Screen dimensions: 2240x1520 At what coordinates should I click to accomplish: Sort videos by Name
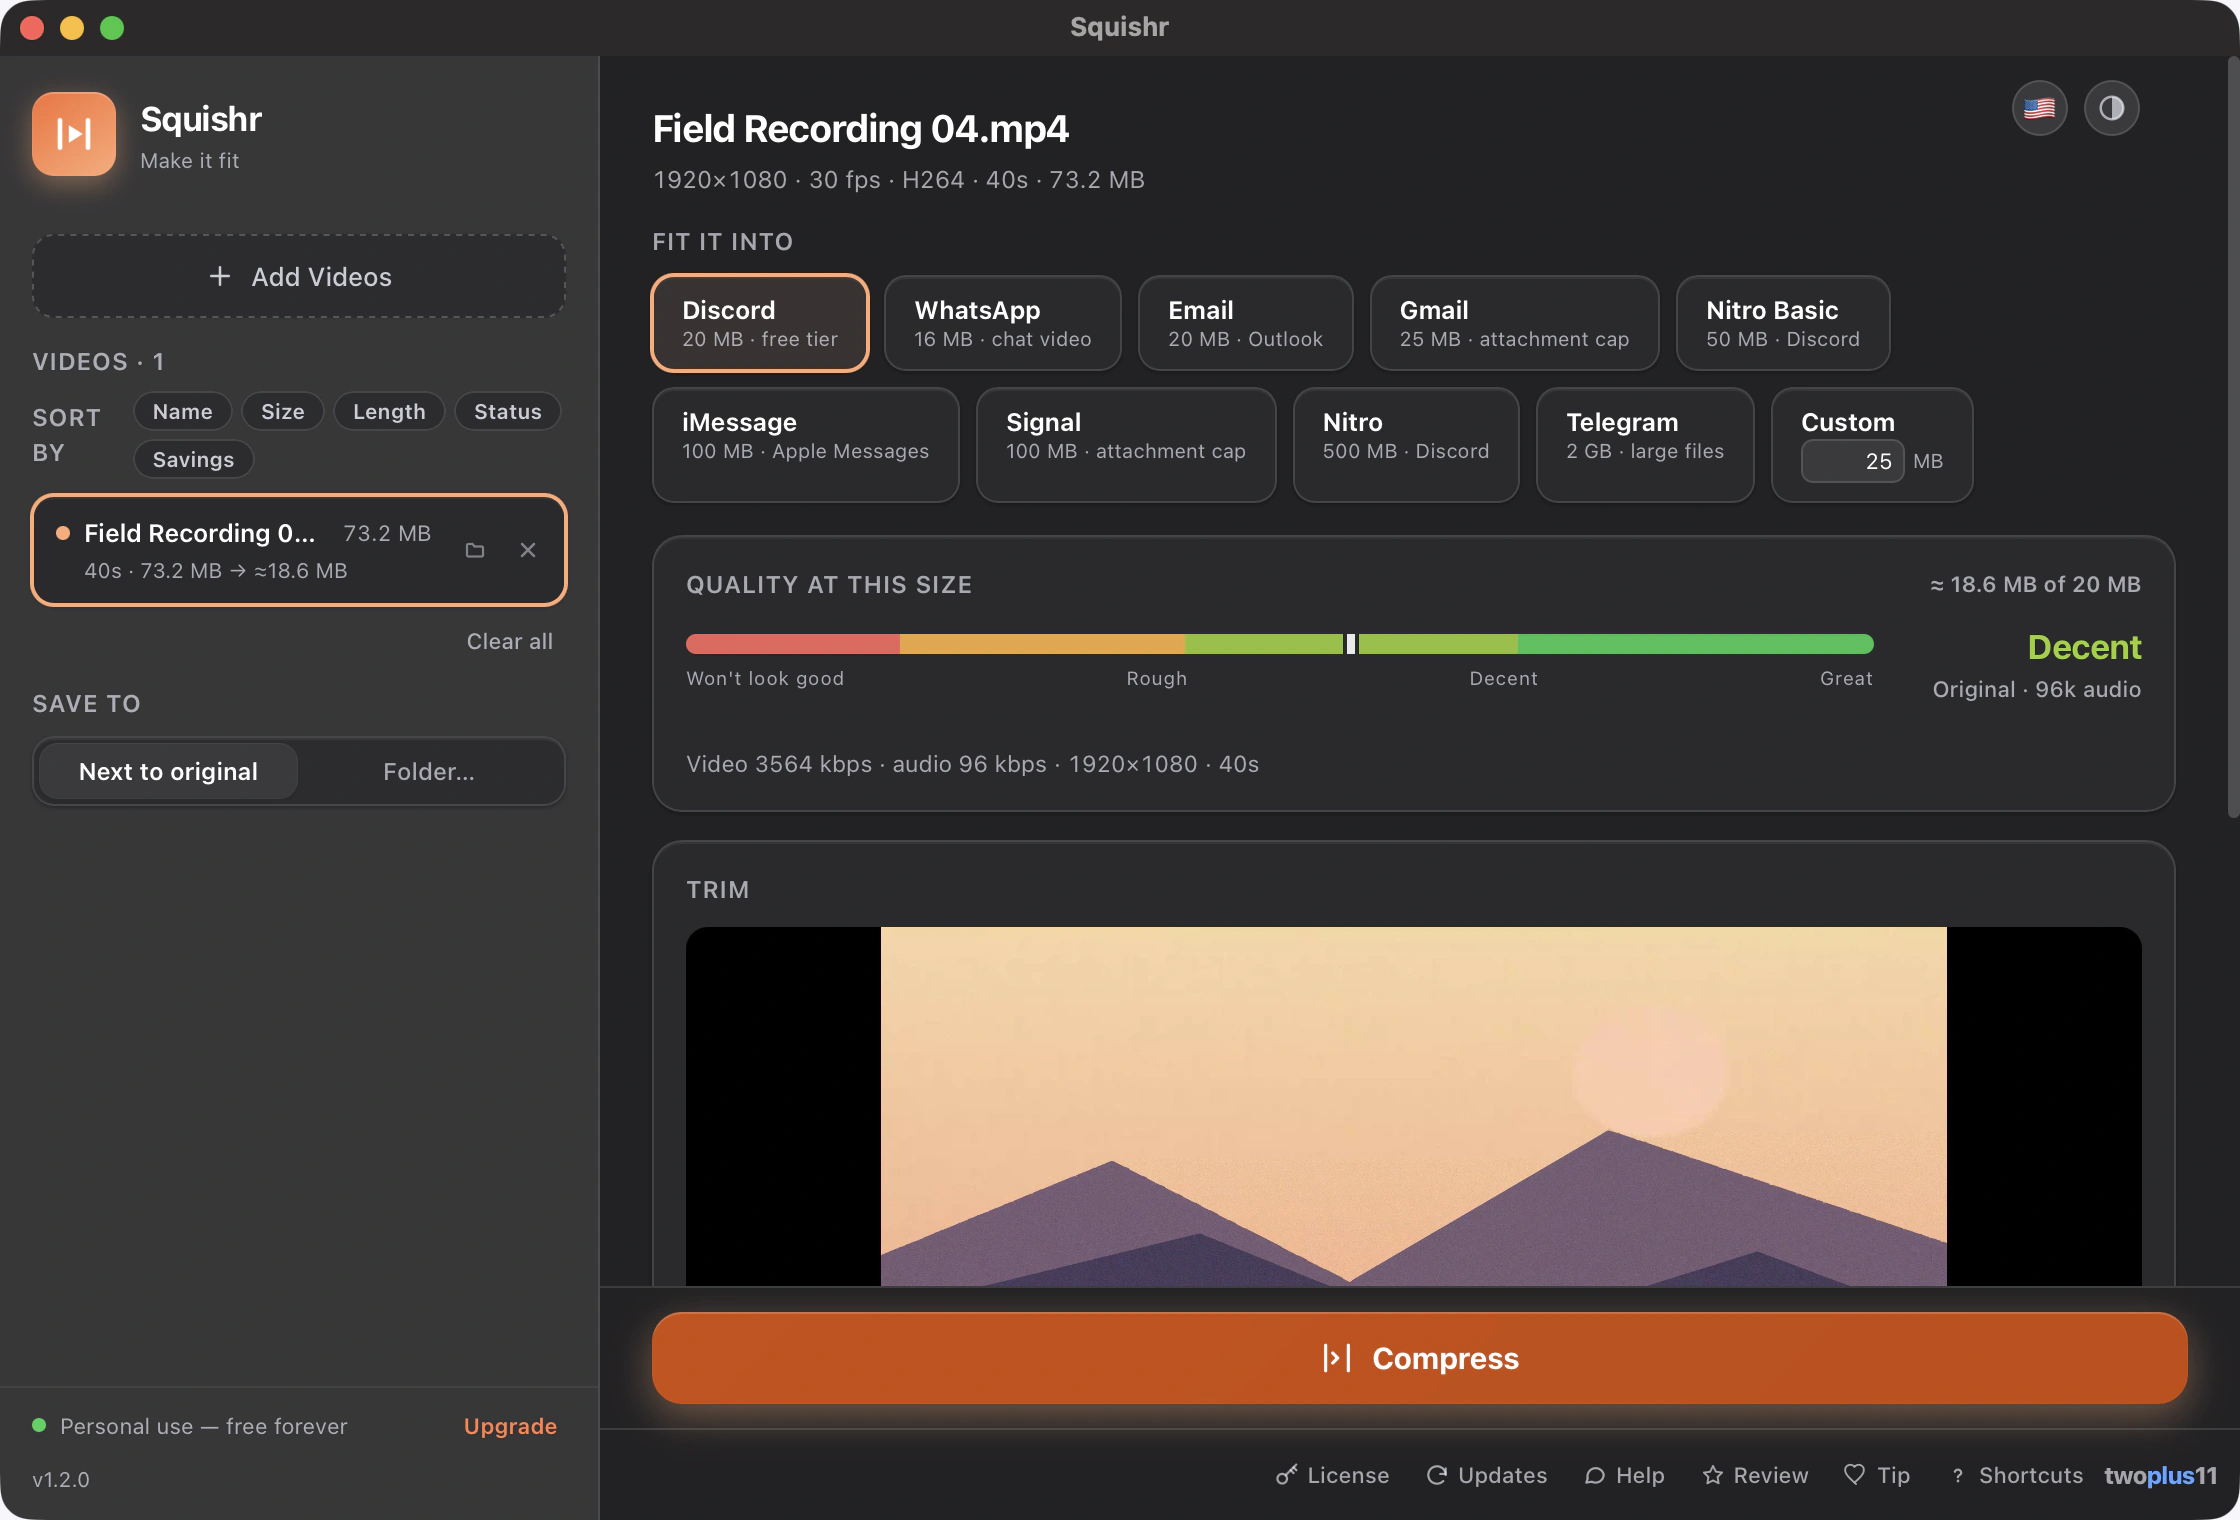[182, 411]
